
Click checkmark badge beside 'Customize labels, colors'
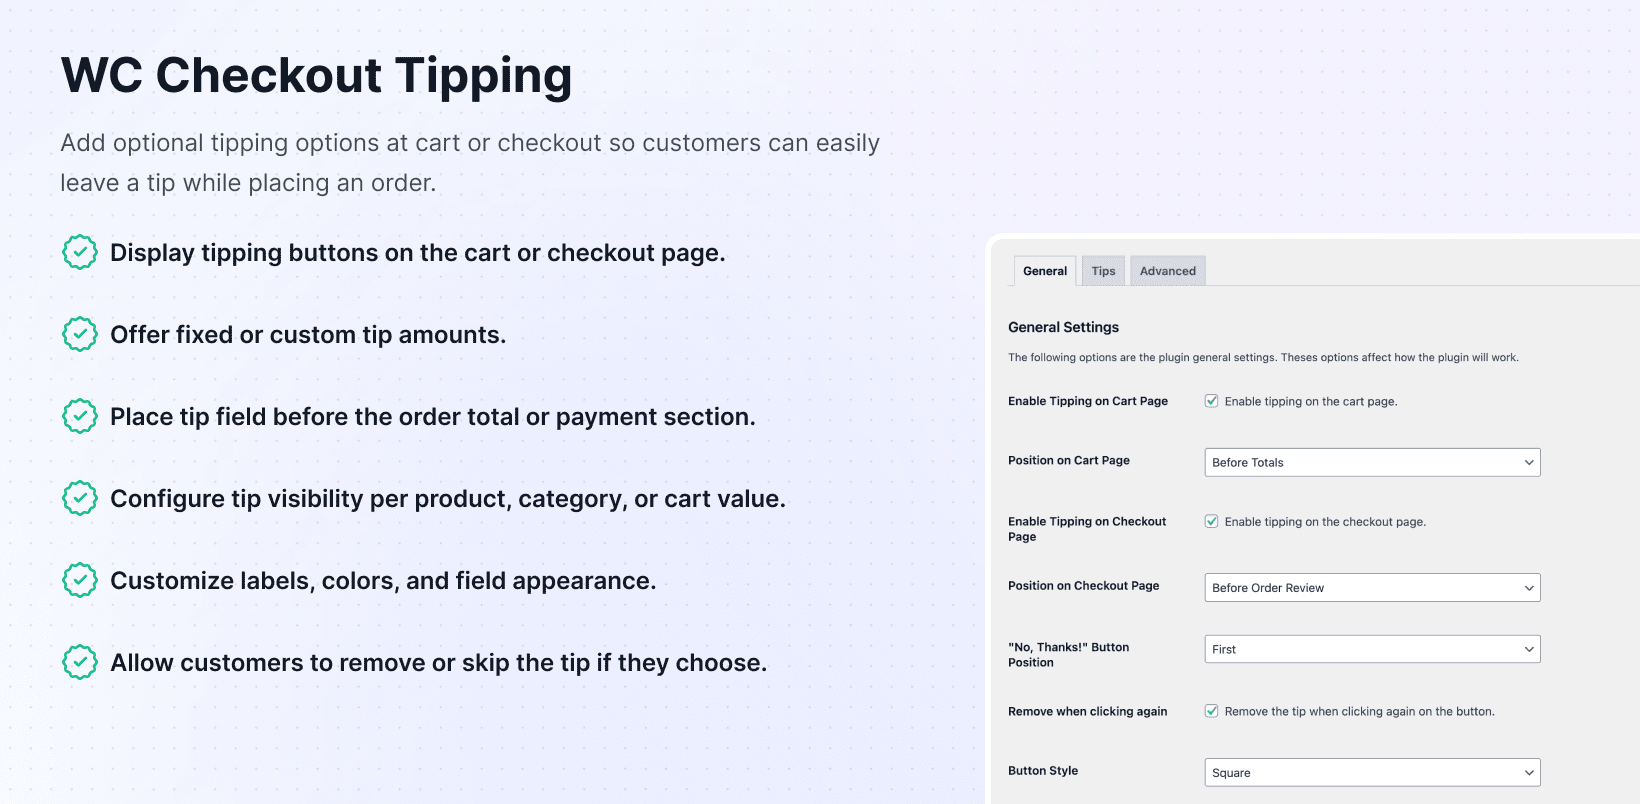coord(80,581)
